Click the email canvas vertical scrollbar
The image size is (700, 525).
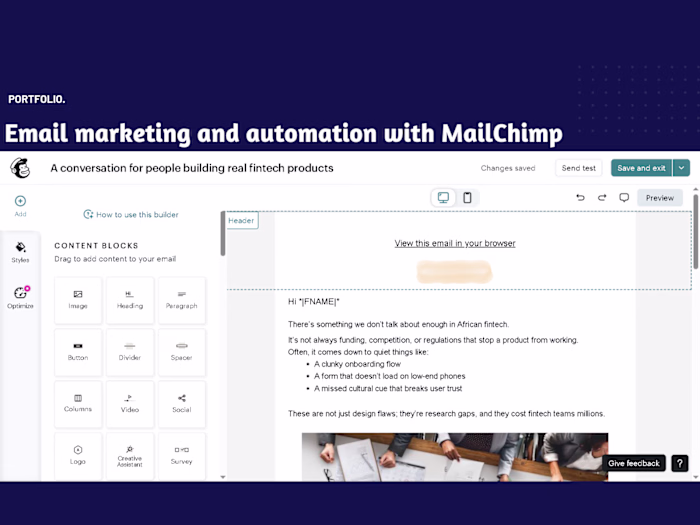tap(695, 231)
